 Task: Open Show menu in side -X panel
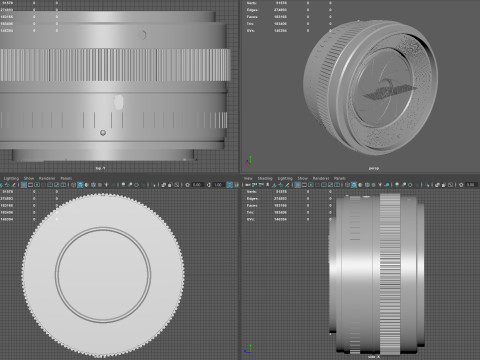(x=303, y=178)
